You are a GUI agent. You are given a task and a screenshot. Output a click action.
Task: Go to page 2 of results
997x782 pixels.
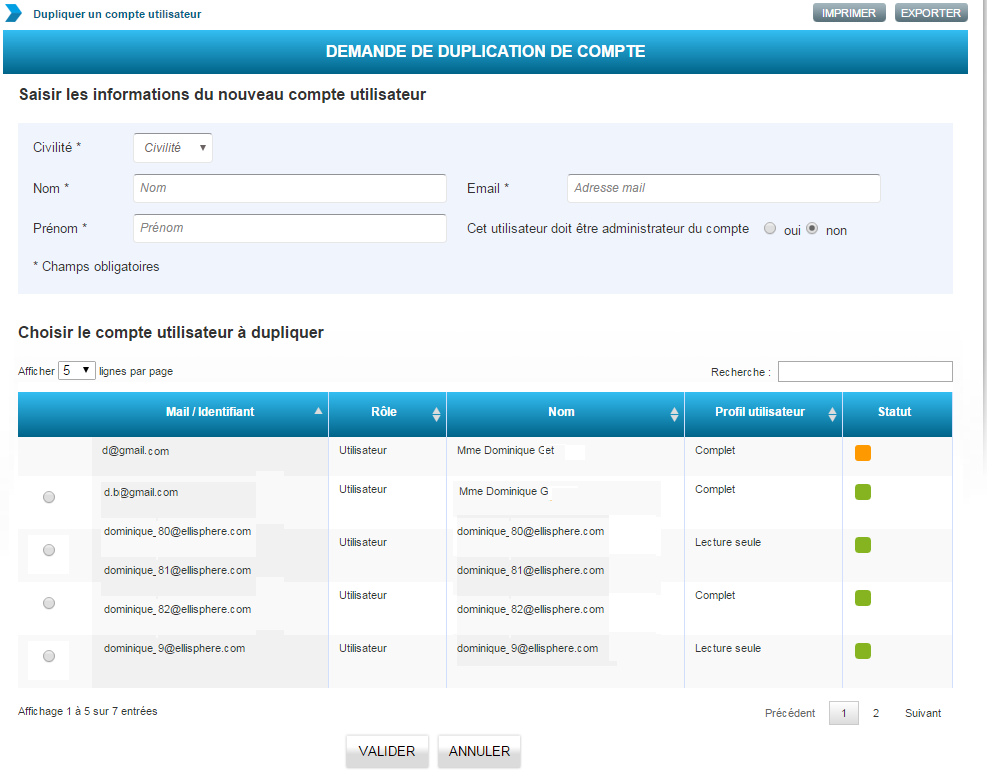tap(876, 713)
